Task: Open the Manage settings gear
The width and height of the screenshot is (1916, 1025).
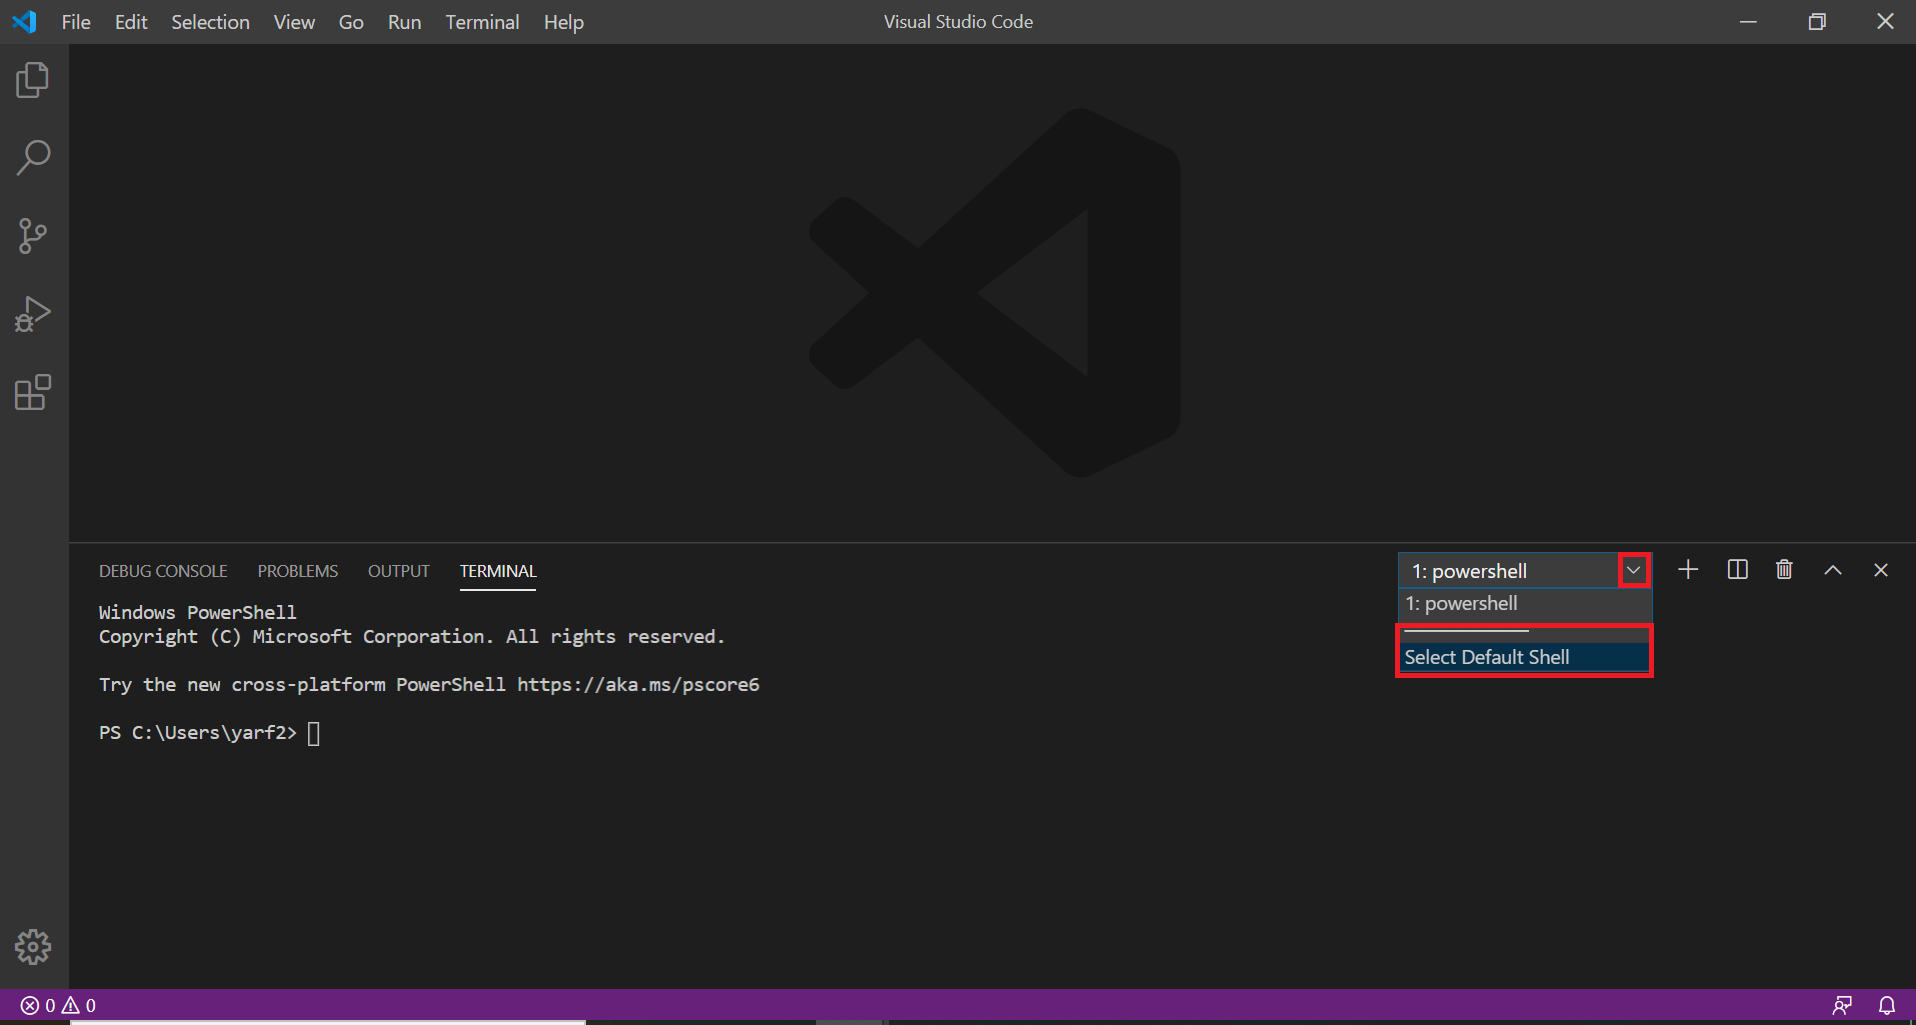Action: tap(33, 947)
